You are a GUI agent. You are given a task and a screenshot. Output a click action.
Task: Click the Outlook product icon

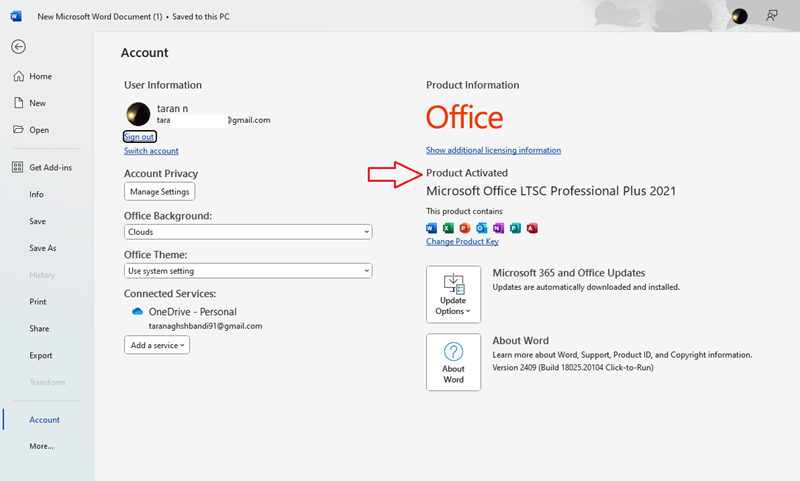click(482, 228)
